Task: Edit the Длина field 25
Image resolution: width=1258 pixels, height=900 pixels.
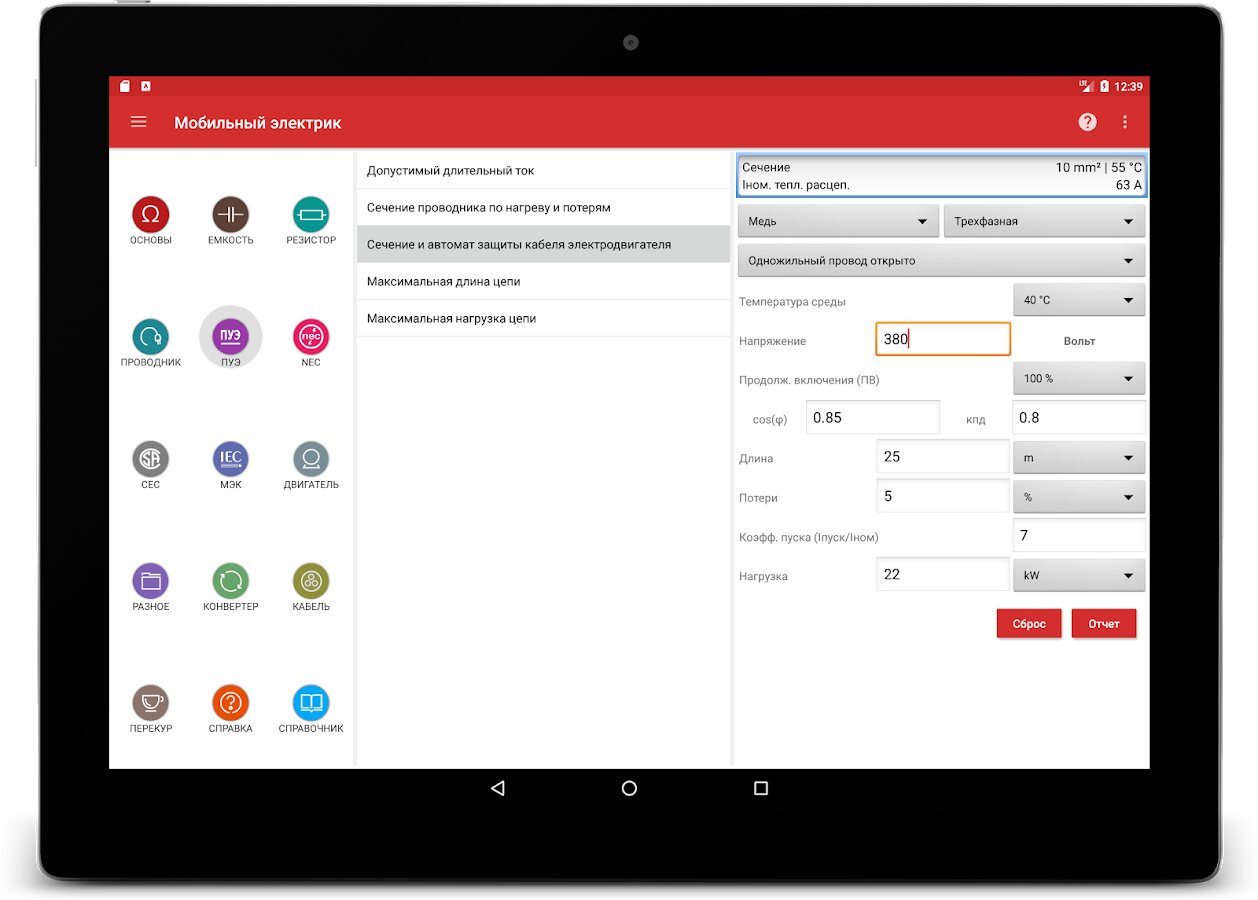Action: coord(943,456)
